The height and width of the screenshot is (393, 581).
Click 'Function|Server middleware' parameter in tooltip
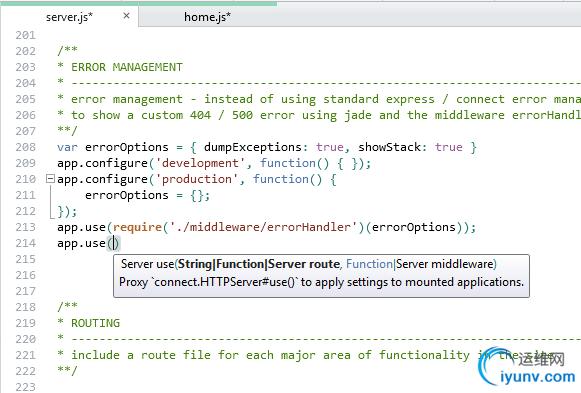click(x=419, y=264)
